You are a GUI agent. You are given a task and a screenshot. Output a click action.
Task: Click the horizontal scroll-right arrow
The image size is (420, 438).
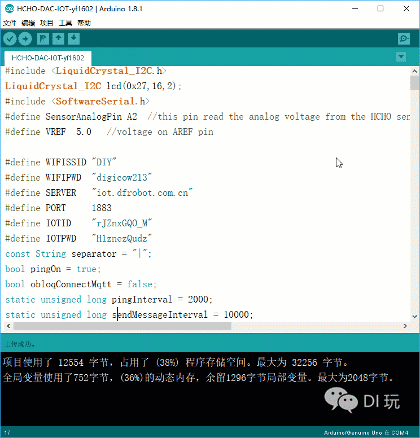coord(405,326)
